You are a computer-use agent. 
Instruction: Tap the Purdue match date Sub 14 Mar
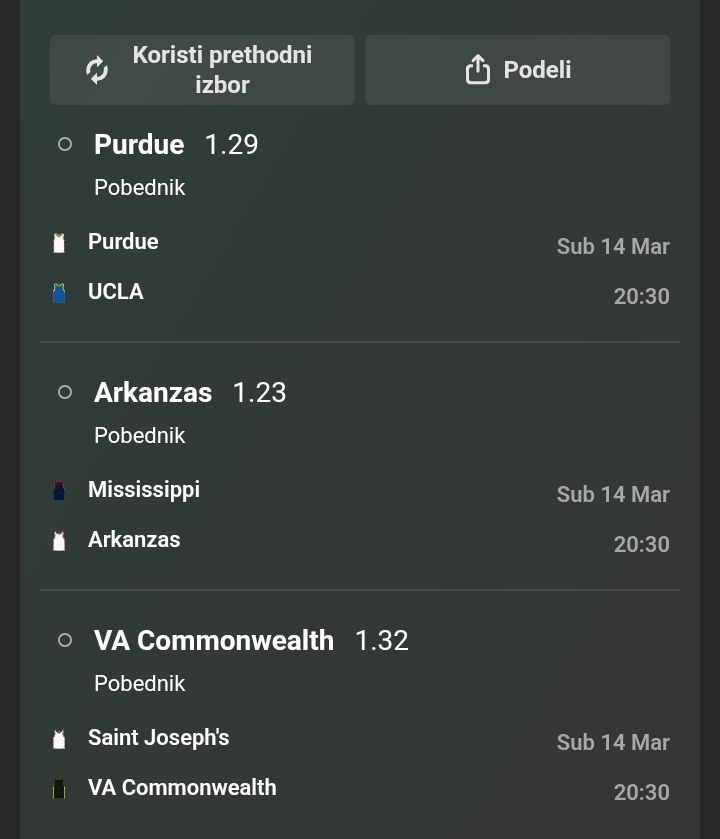point(613,247)
